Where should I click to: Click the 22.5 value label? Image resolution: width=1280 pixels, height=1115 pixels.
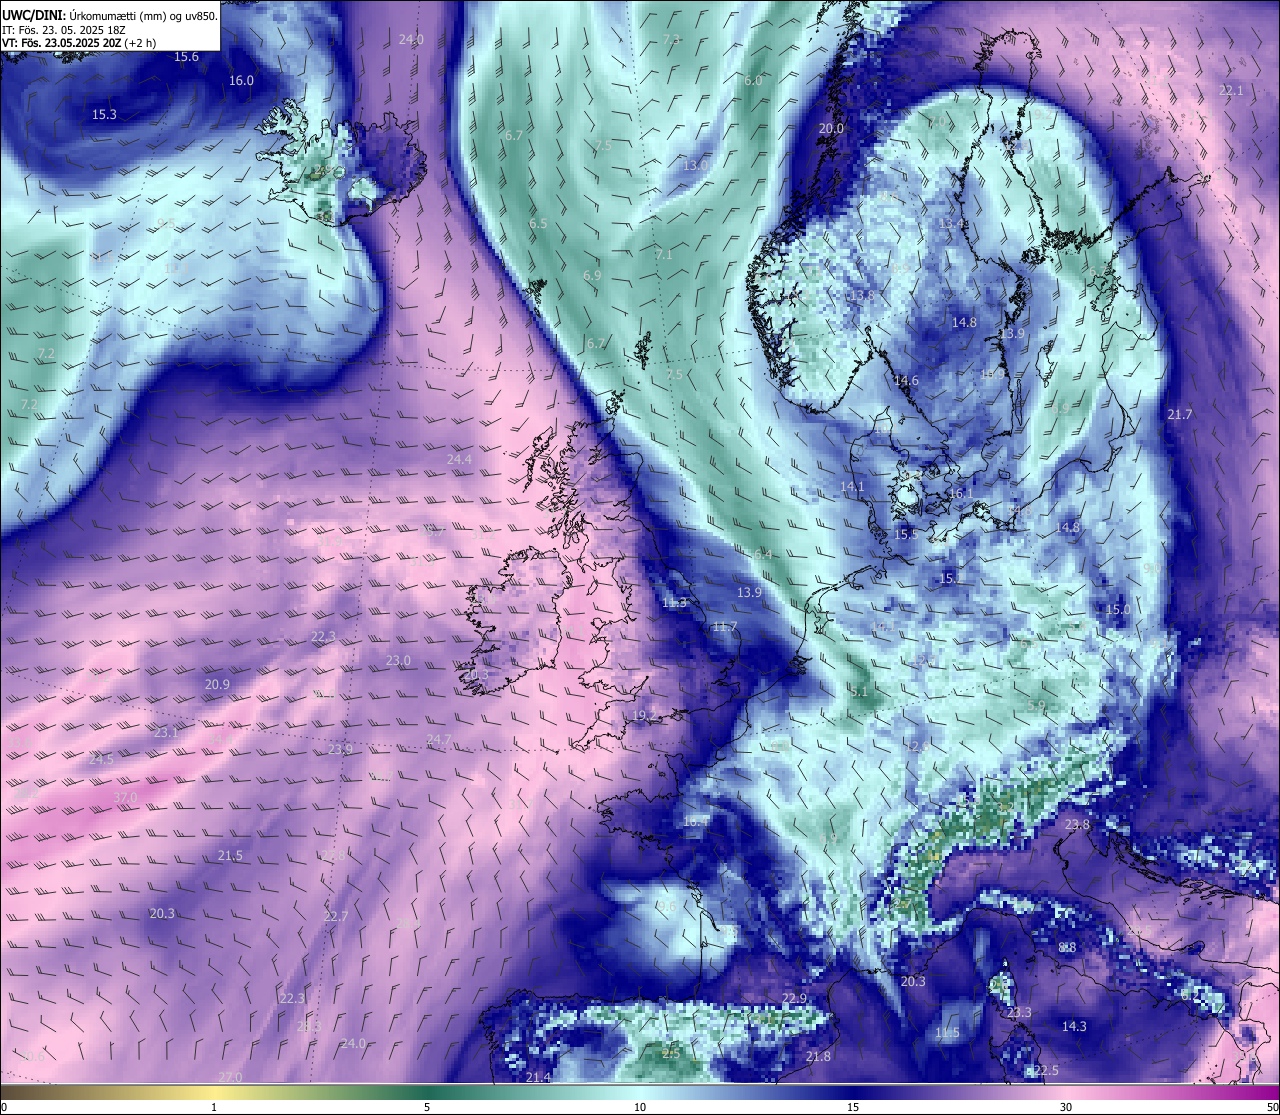[x=1046, y=1071]
